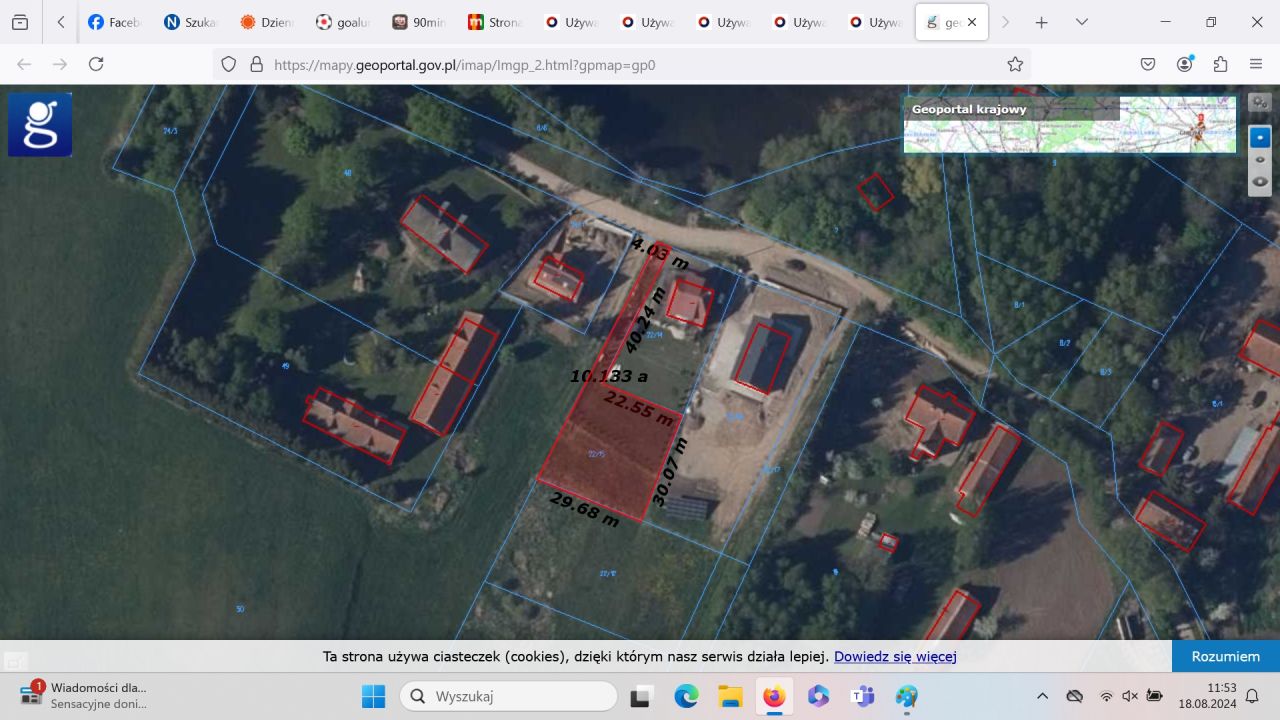1280x720 pixels.
Task: Bookmark this page with the star icon
Action: click(x=1015, y=64)
